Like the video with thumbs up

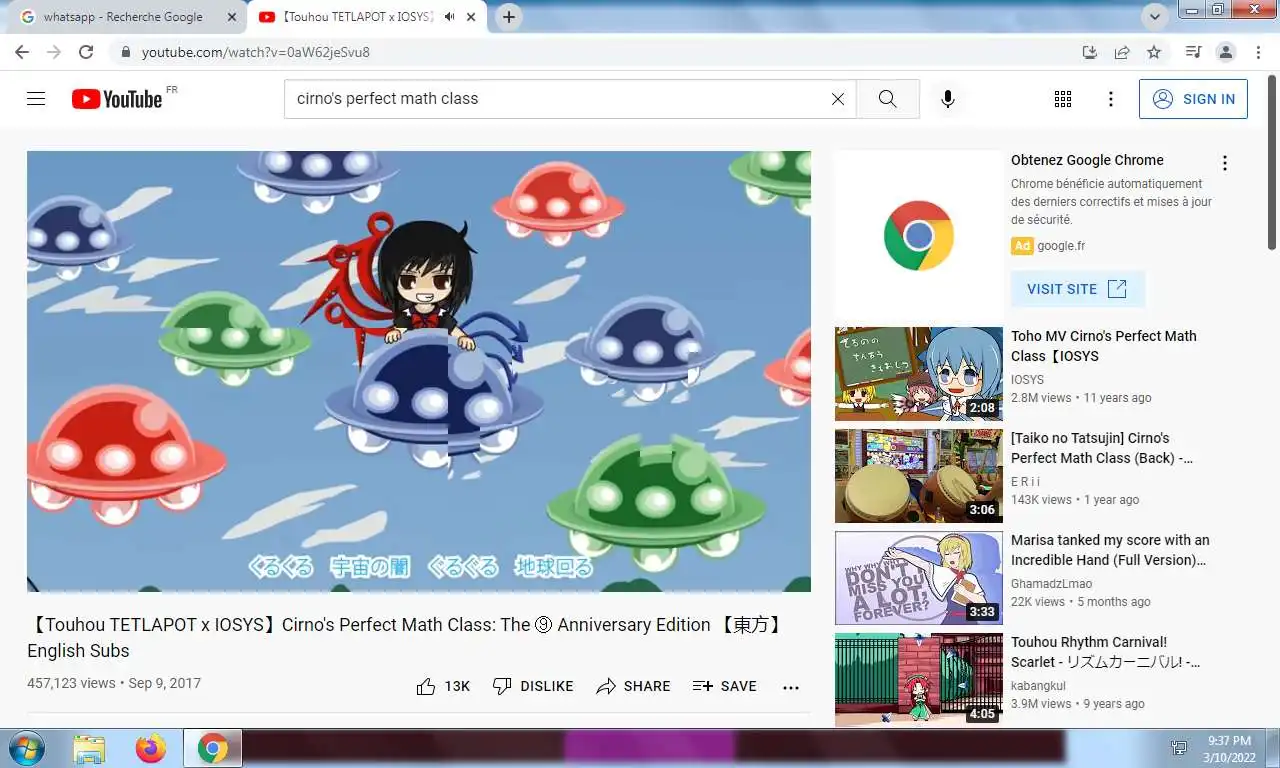[x=426, y=686]
